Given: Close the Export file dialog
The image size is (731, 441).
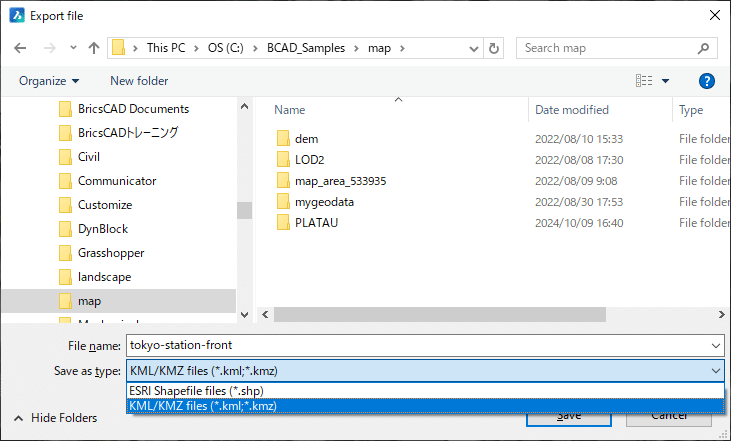Looking at the screenshot, I should pos(714,15).
